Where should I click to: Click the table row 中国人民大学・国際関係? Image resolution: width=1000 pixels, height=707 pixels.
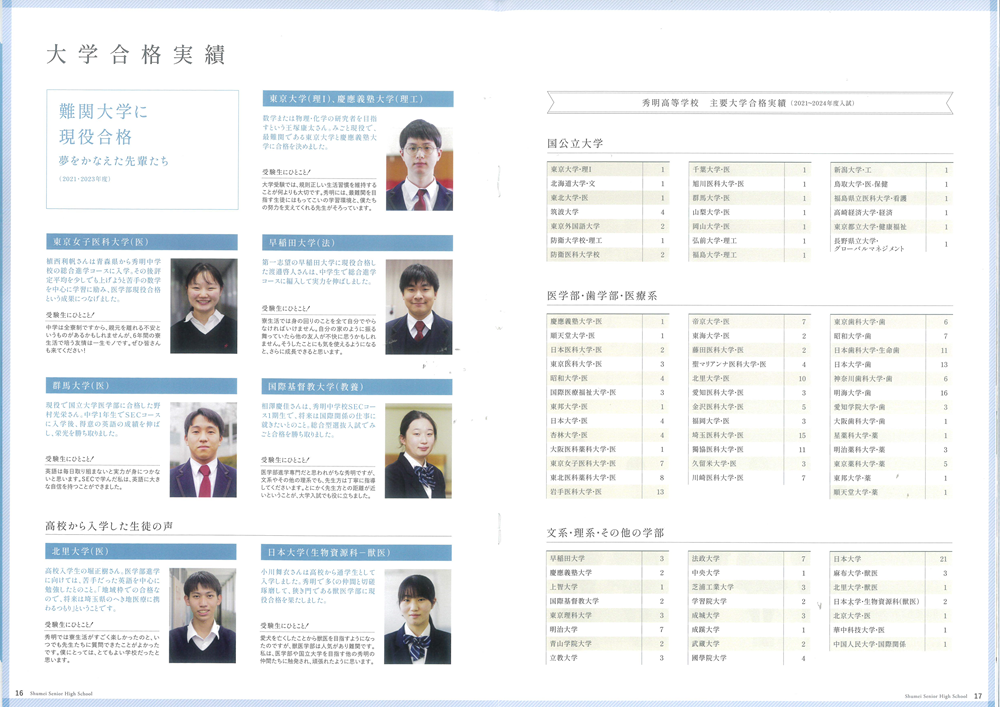(x=892, y=644)
